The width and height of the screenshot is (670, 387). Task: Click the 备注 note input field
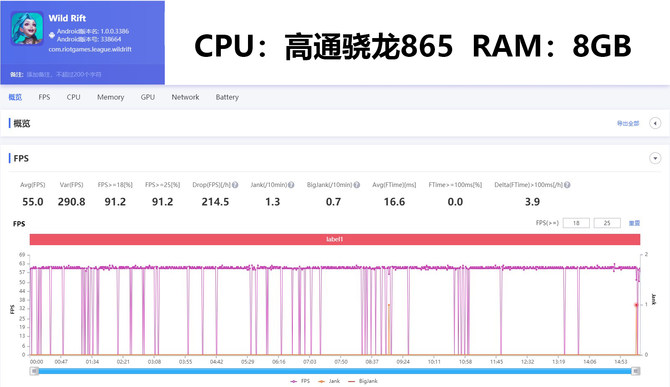click(x=64, y=74)
